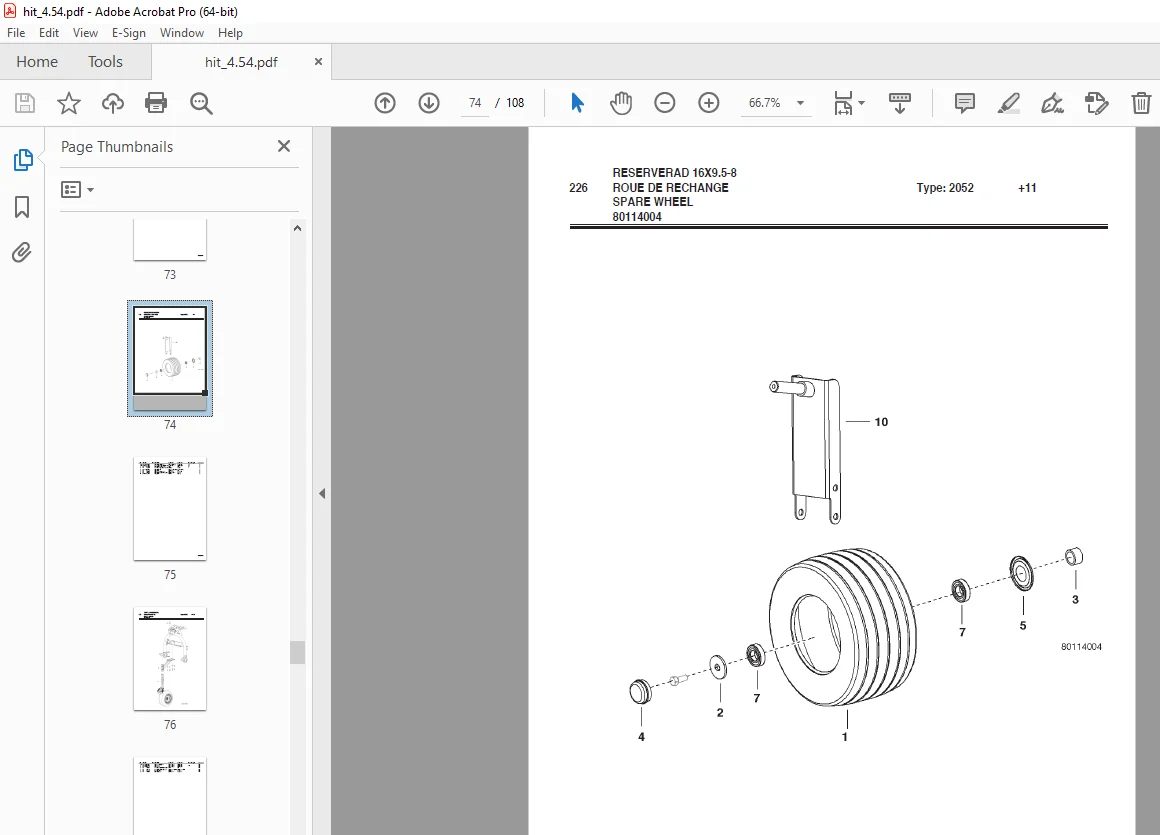Image resolution: width=1160 pixels, height=835 pixels.
Task: Open the thumbnail options dropdown menu
Action: pyautogui.click(x=77, y=190)
